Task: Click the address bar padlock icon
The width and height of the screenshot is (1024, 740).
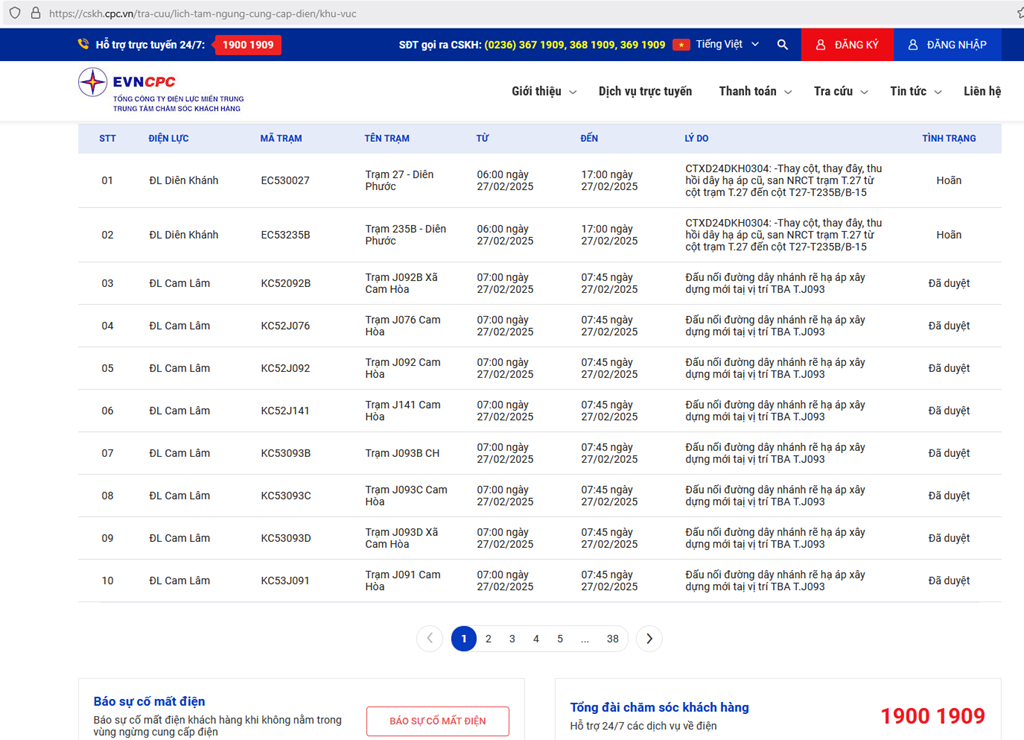Action: [x=35, y=14]
